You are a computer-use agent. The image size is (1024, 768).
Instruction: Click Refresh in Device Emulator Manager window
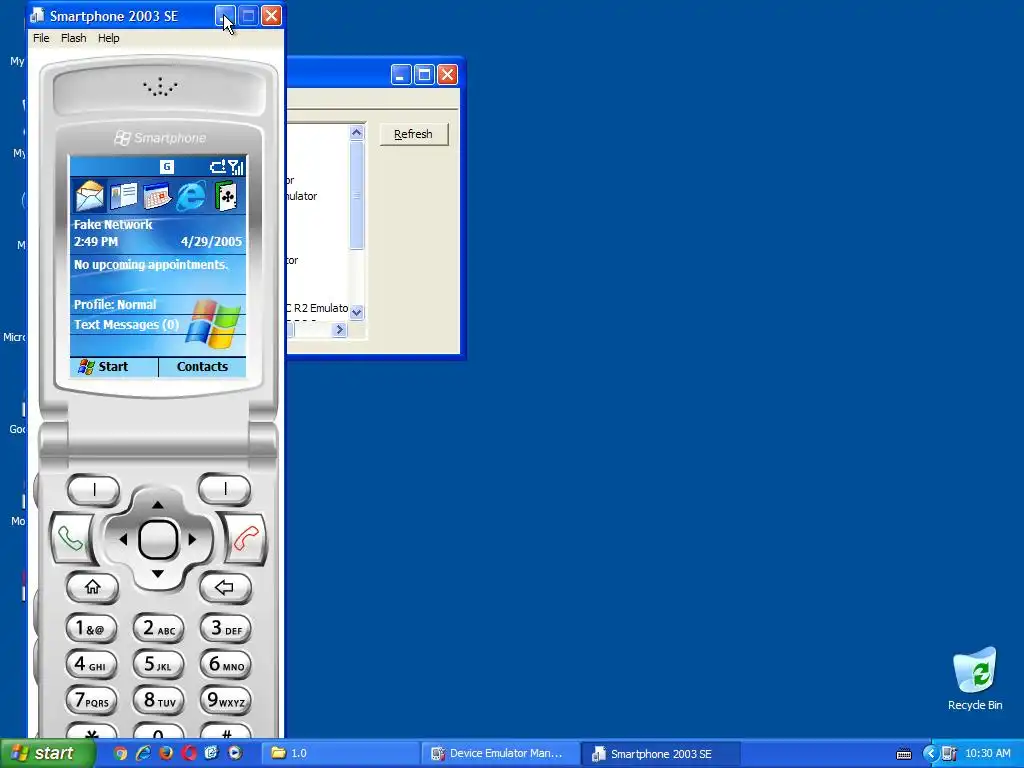tap(414, 134)
